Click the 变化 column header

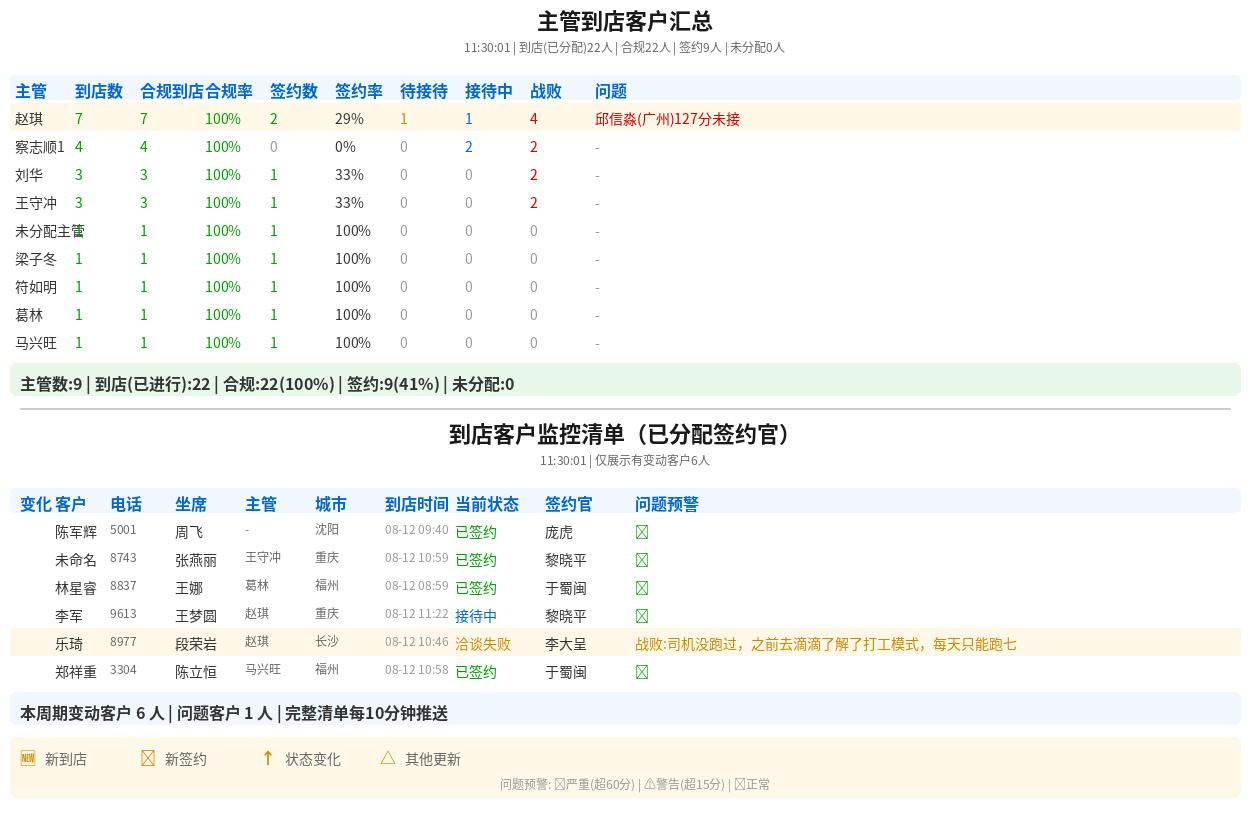click(x=36, y=504)
